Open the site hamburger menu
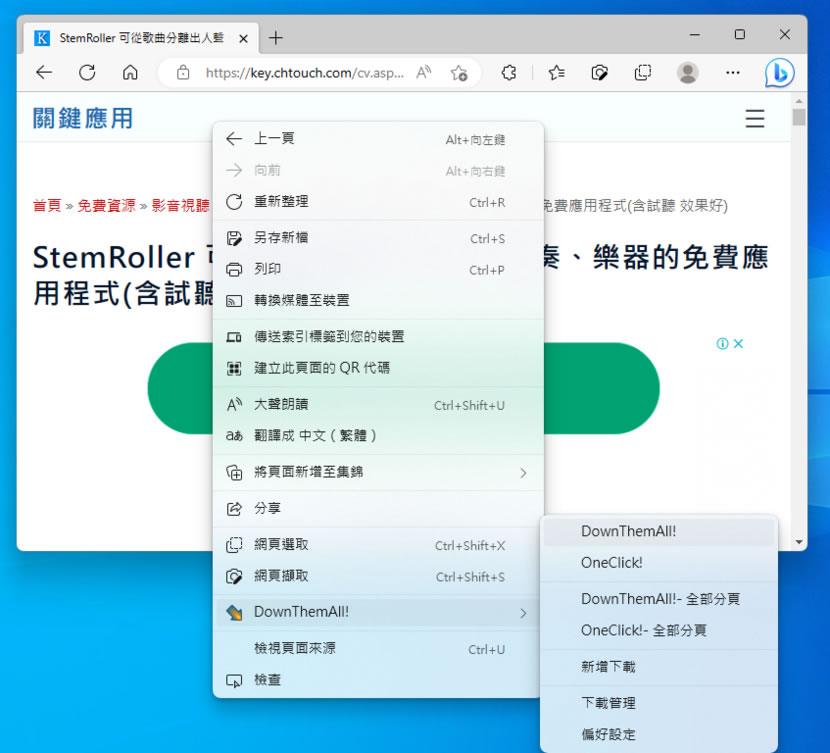The image size is (830, 753). click(755, 119)
